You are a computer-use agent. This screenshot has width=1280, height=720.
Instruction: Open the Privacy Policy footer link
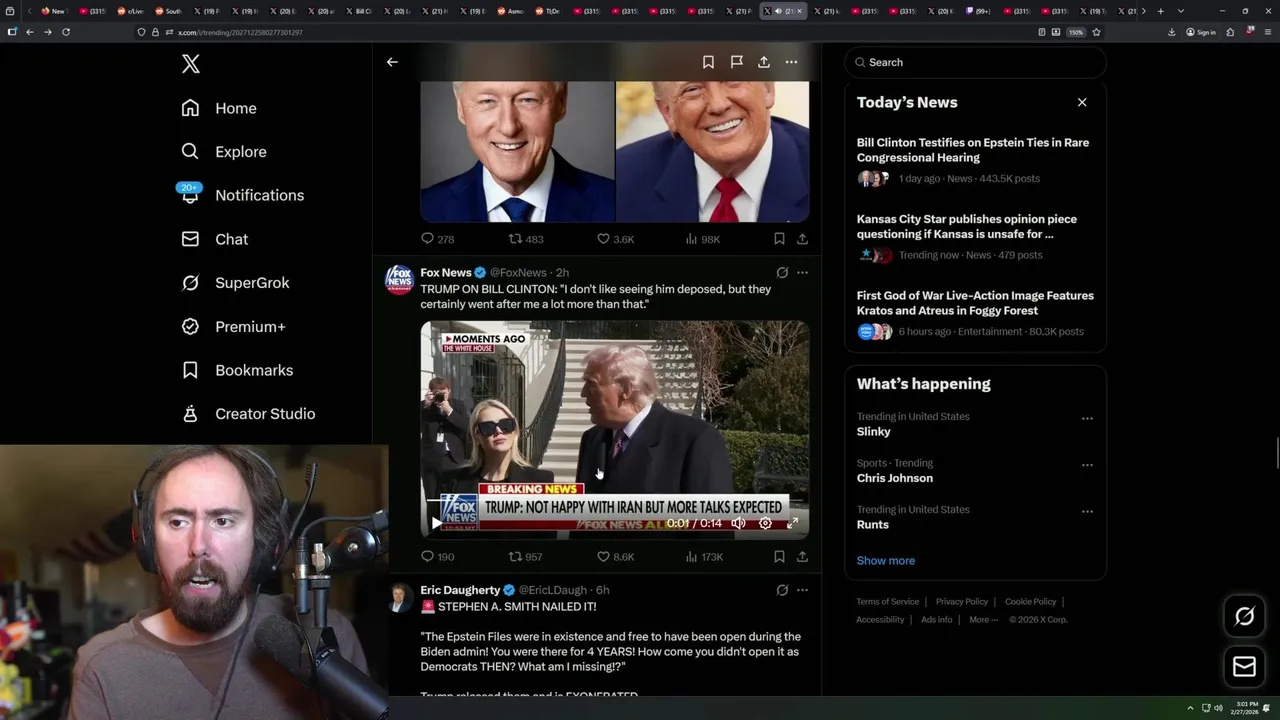961,602
